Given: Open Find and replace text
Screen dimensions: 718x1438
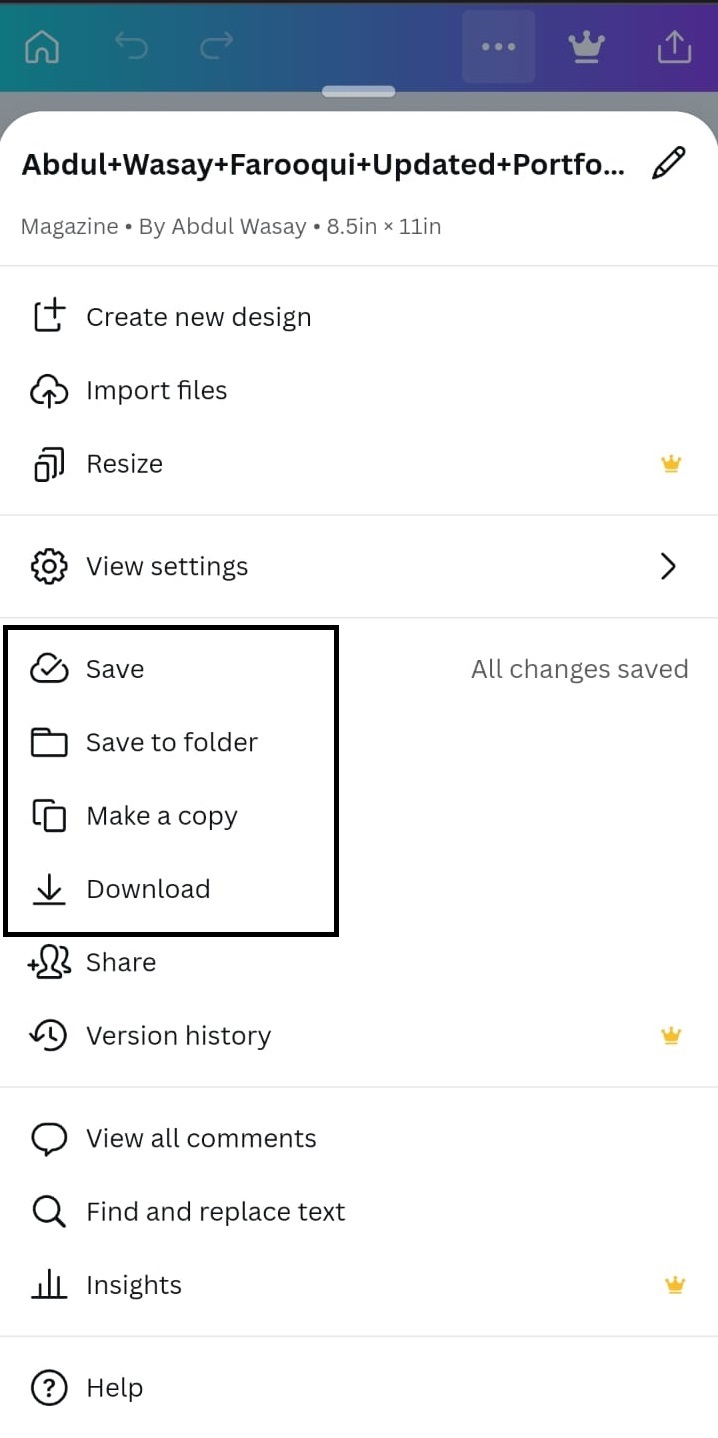Looking at the screenshot, I should tap(215, 1211).
